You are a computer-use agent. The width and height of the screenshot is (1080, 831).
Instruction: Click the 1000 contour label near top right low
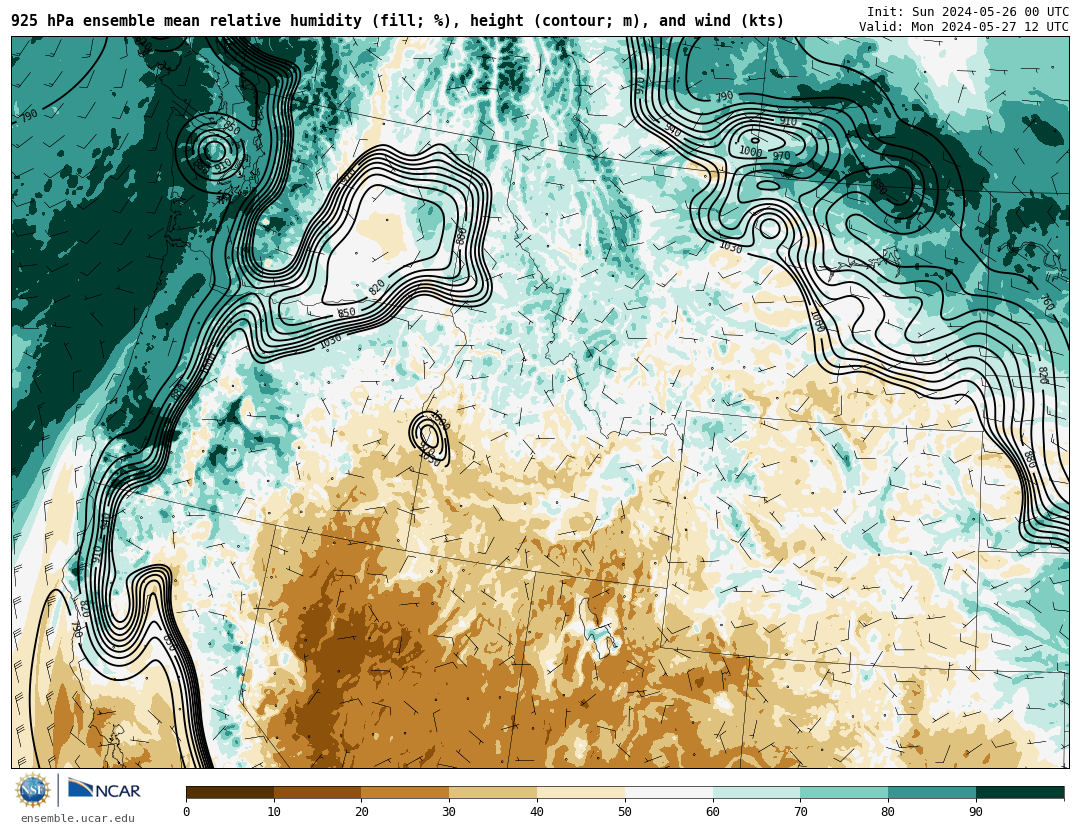tap(751, 151)
